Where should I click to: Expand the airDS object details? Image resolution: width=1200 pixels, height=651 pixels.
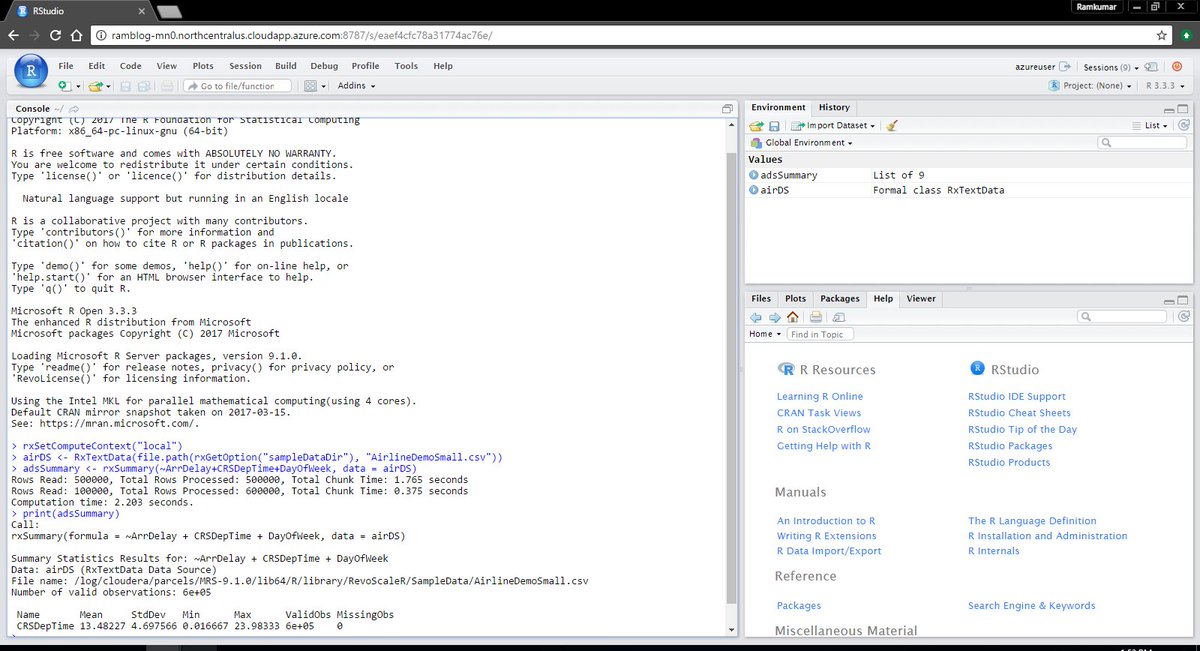pos(753,189)
